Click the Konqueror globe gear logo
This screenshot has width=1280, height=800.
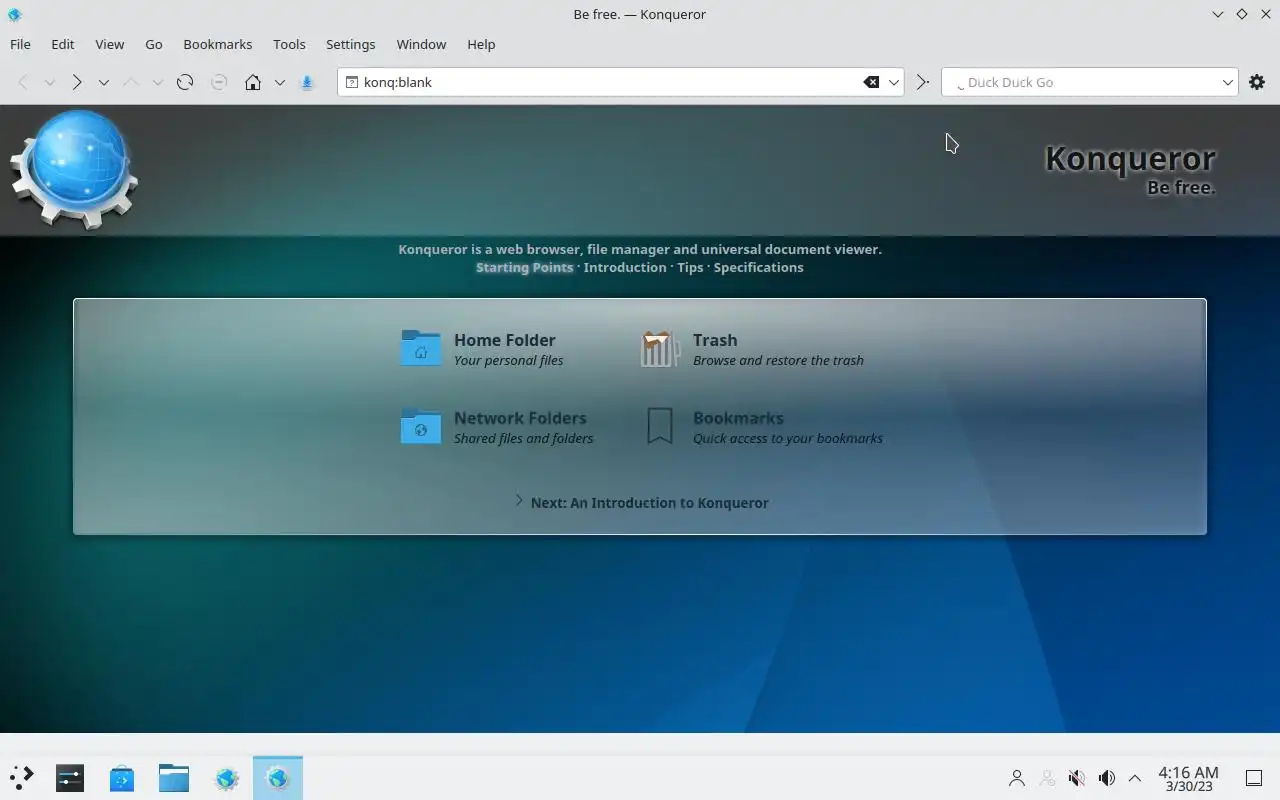click(x=74, y=169)
